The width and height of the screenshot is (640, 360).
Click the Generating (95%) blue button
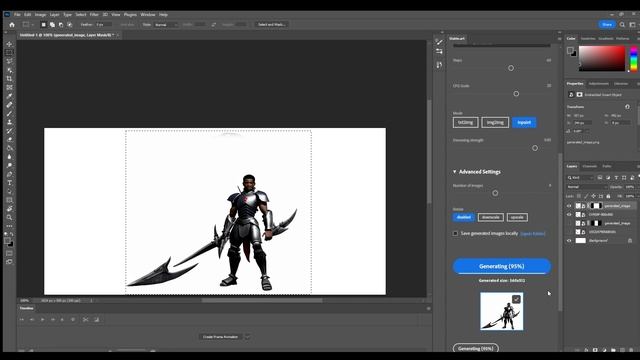pos(502,266)
